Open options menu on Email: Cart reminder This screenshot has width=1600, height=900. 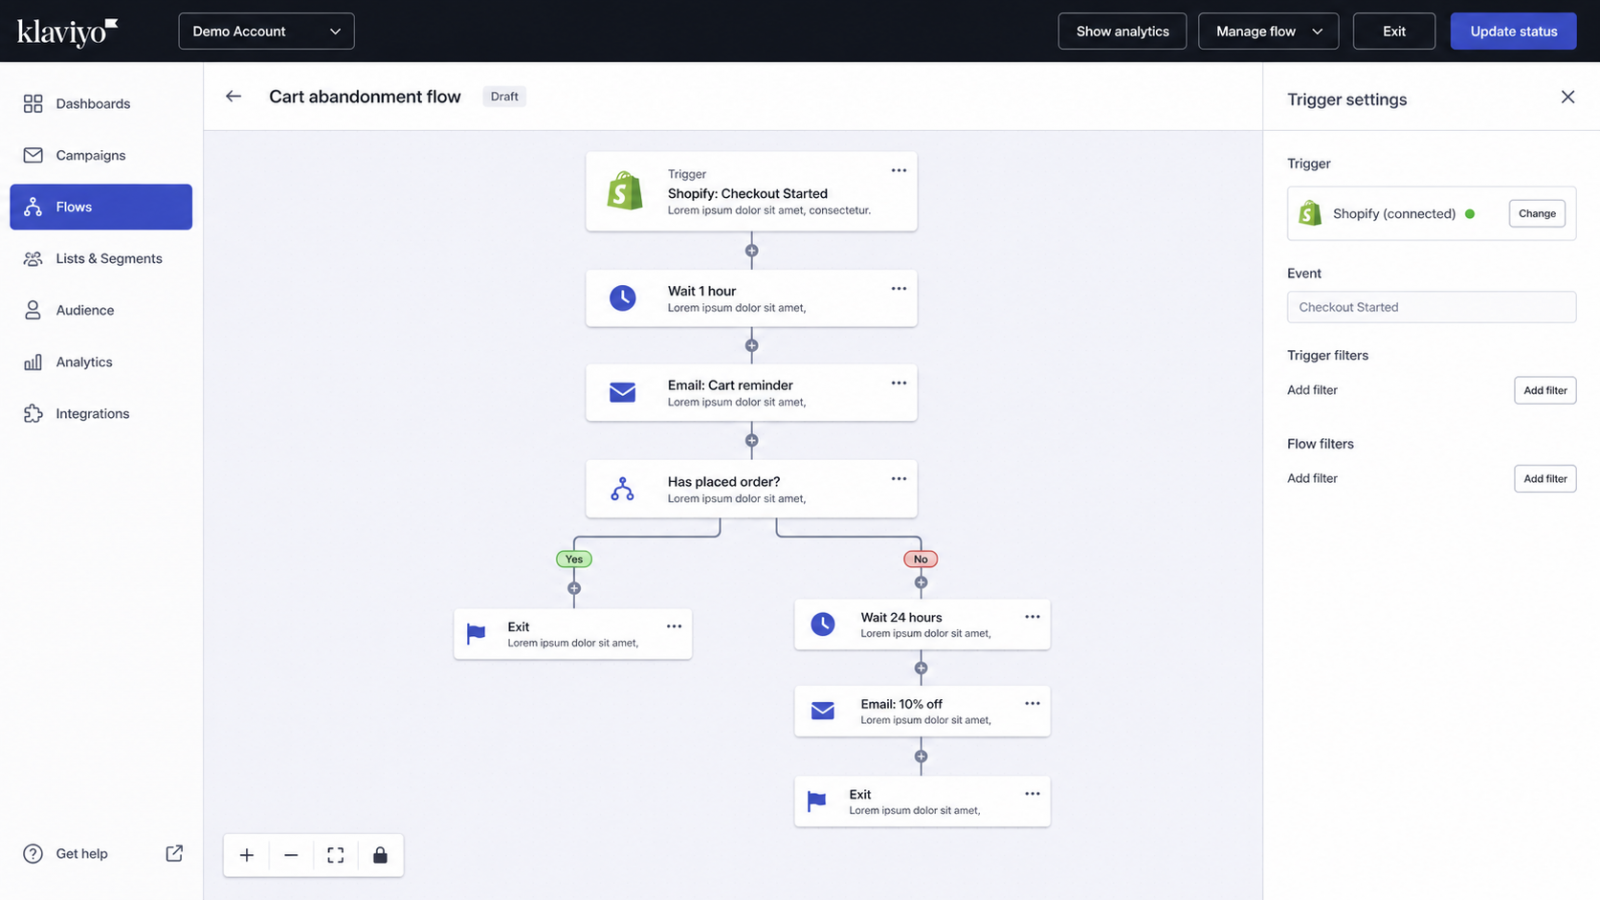pos(899,383)
